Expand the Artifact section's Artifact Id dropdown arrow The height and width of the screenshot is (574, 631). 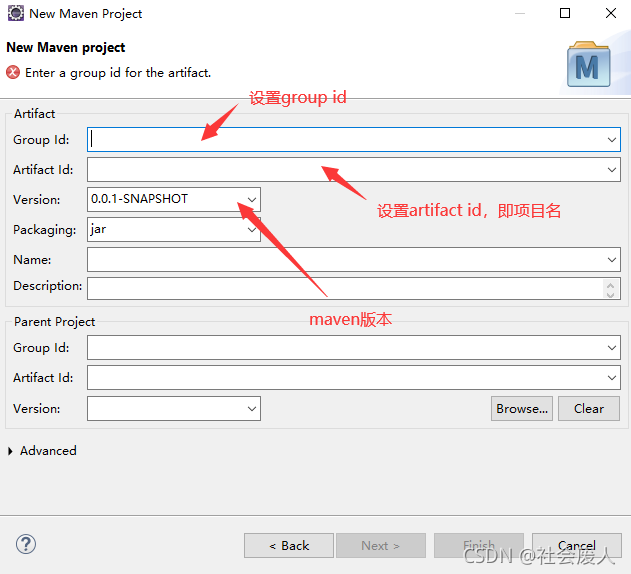pyautogui.click(x=612, y=169)
